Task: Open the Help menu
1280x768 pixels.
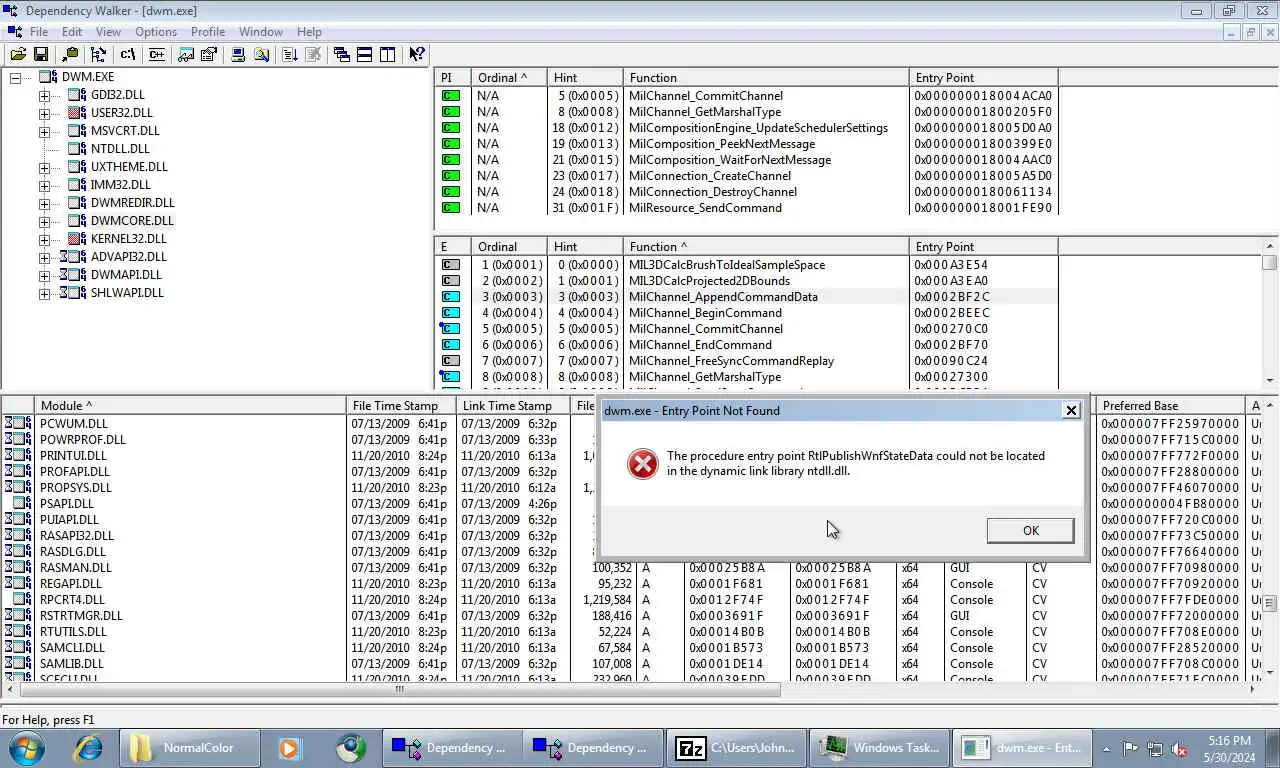Action: click(x=310, y=32)
